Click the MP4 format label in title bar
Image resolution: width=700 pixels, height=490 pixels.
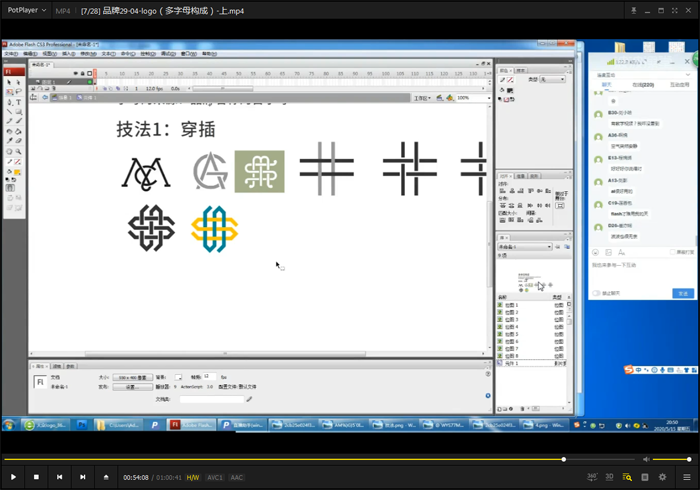(x=63, y=11)
